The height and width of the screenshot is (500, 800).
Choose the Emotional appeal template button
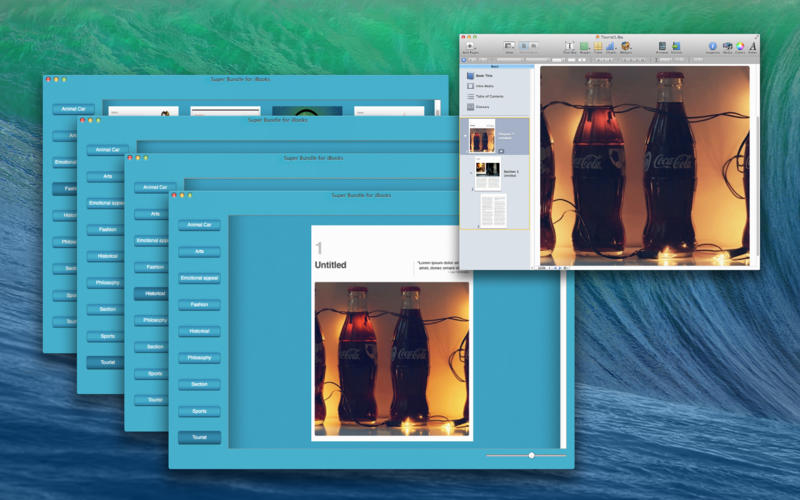pyautogui.click(x=199, y=278)
